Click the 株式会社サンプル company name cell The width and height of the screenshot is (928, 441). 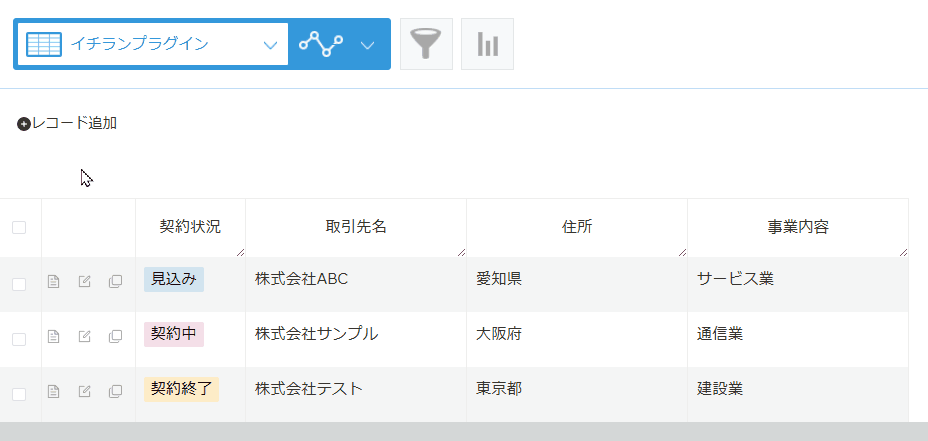pos(316,334)
